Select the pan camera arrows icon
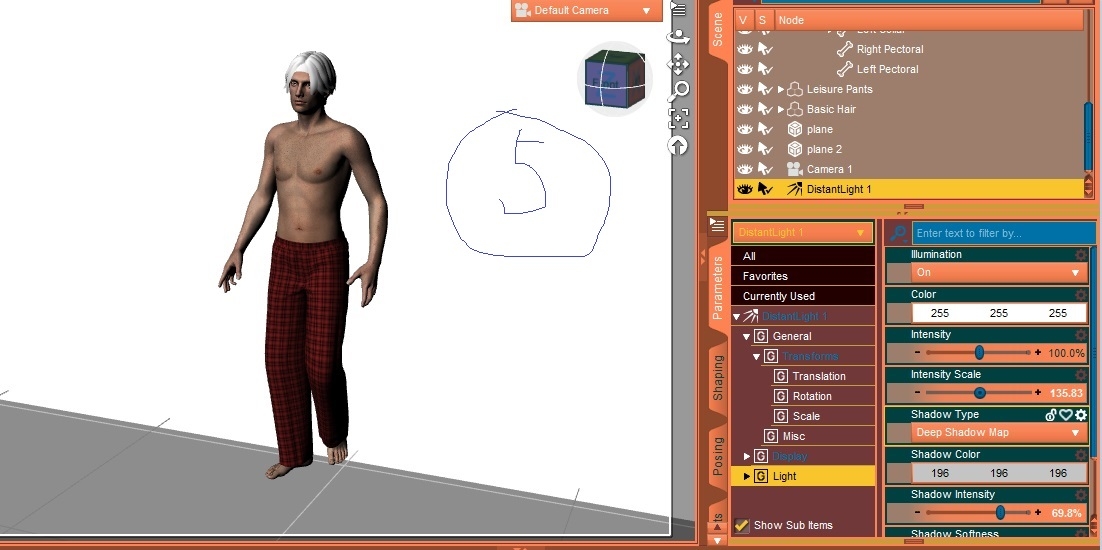This screenshot has height=550, width=1102. click(678, 65)
